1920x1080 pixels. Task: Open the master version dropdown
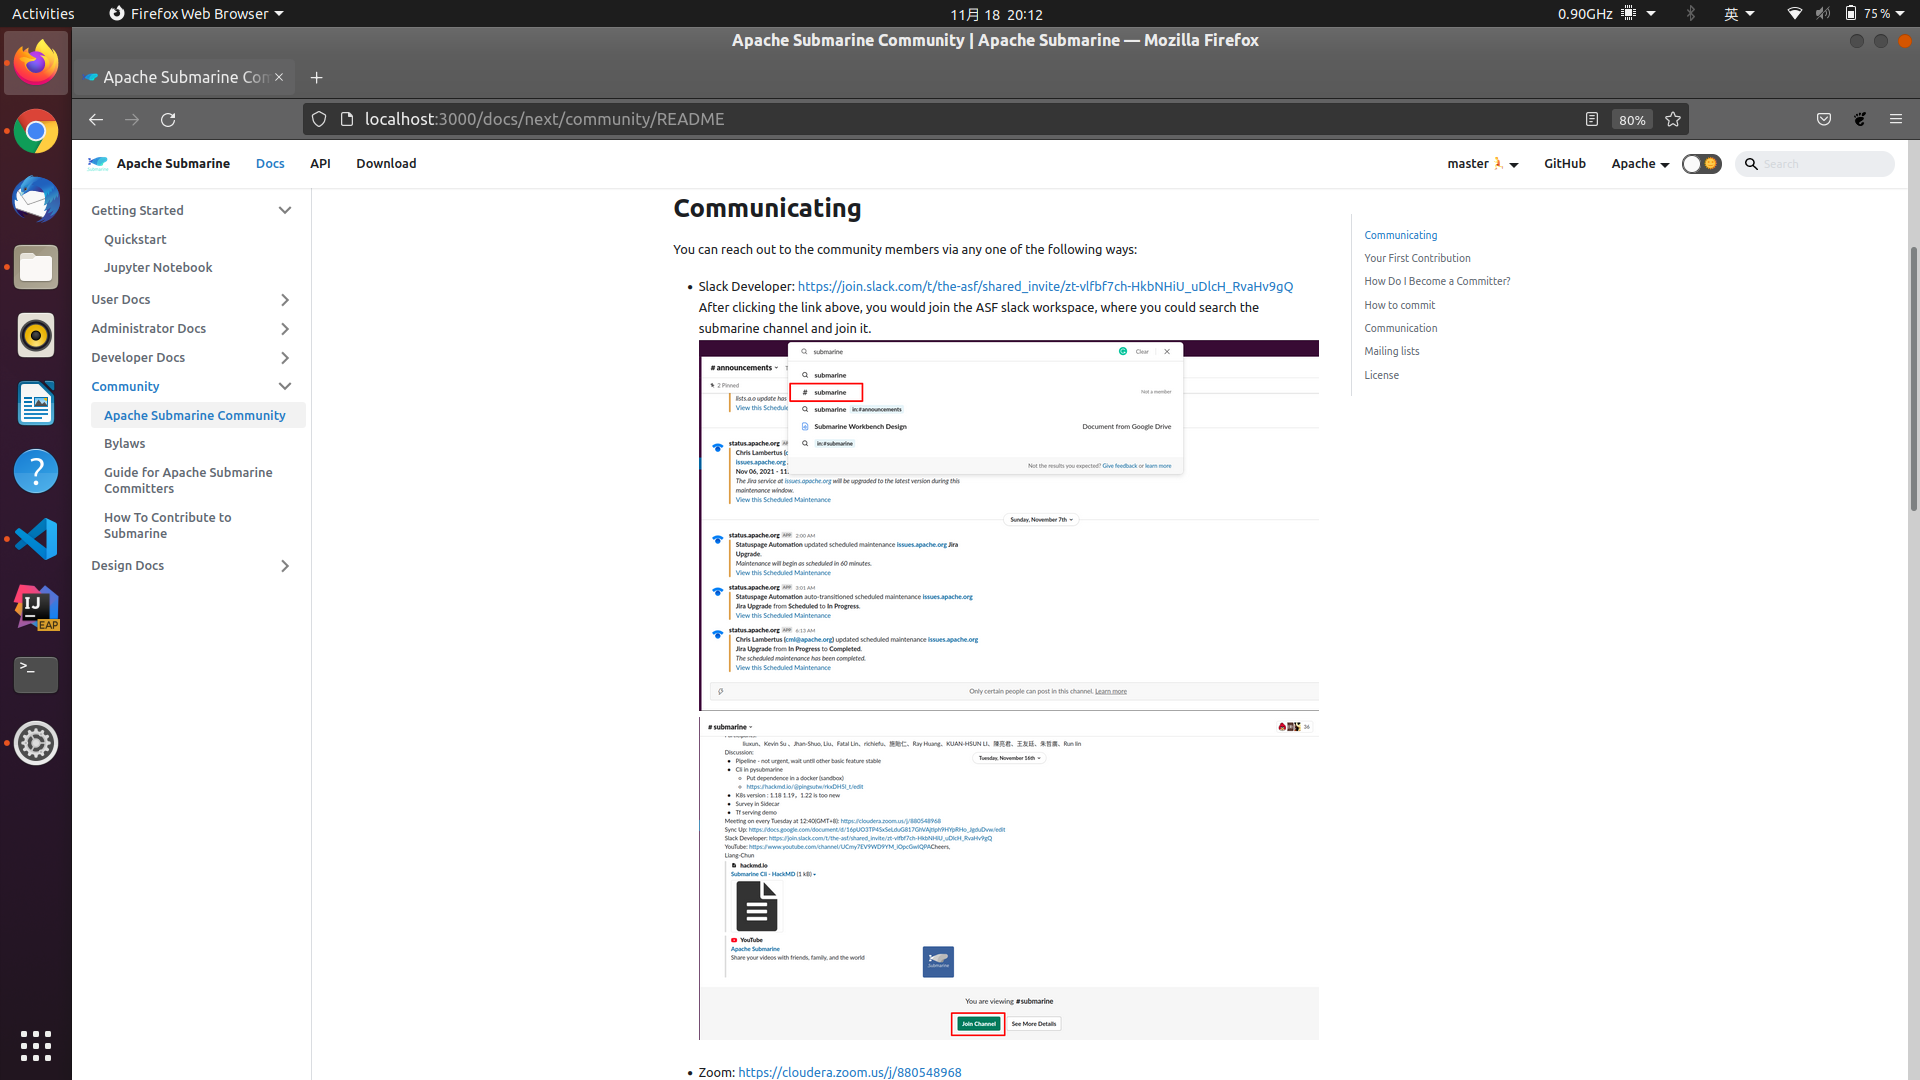pyautogui.click(x=1482, y=164)
